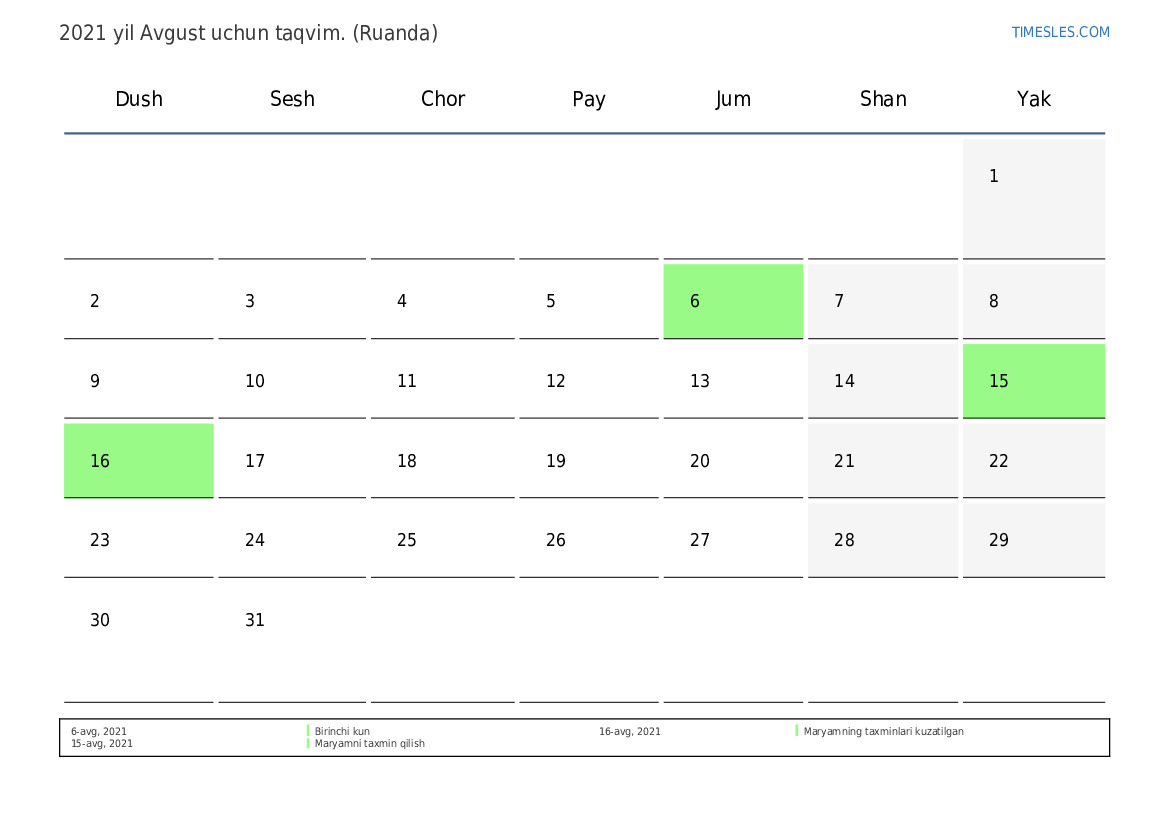Click the 'Maryamni taxmin qilish' holiday label
The width and height of the screenshot is (1169, 827).
pos(370,743)
